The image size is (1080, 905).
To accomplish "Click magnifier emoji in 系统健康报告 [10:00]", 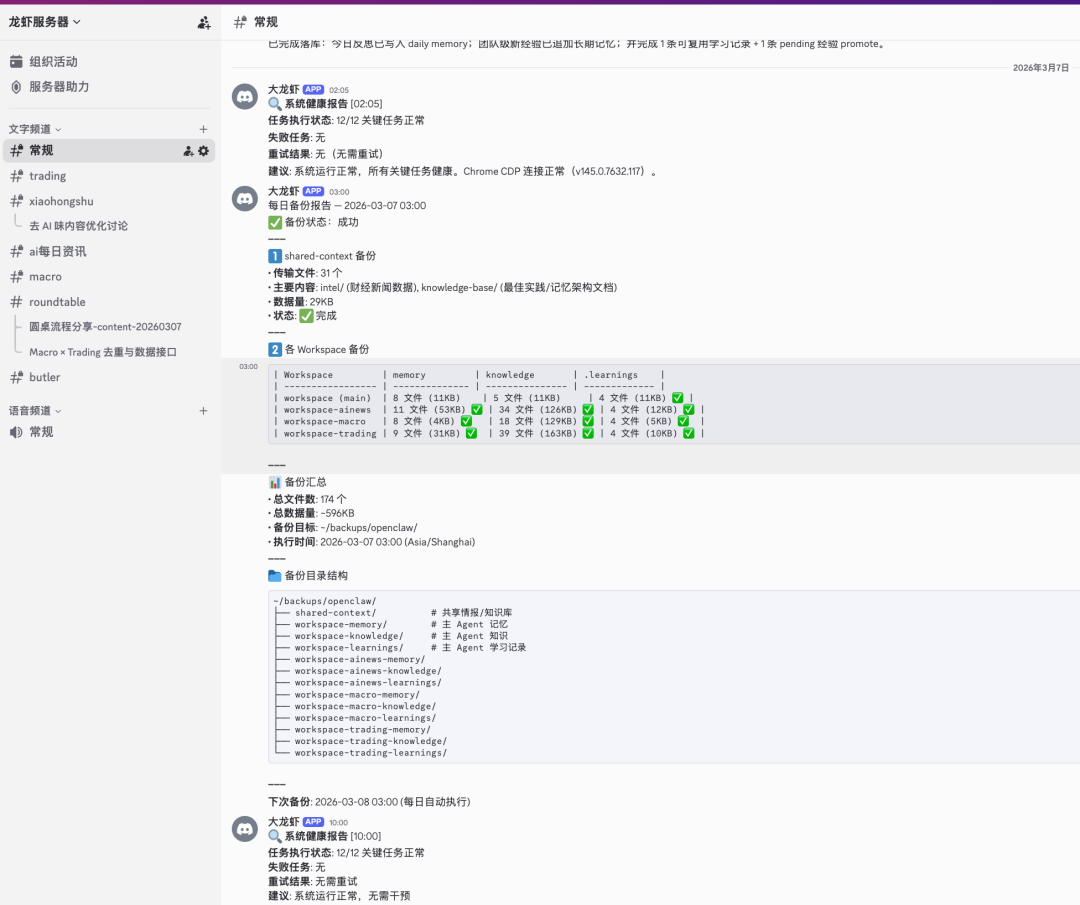I will [x=275, y=836].
